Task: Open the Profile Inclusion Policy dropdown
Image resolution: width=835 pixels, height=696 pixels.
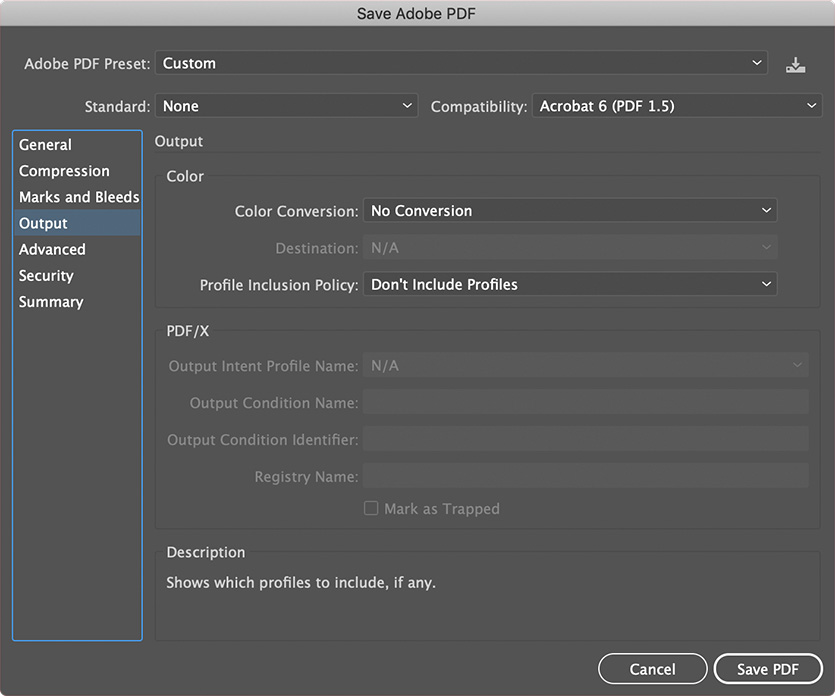Action: (570, 284)
